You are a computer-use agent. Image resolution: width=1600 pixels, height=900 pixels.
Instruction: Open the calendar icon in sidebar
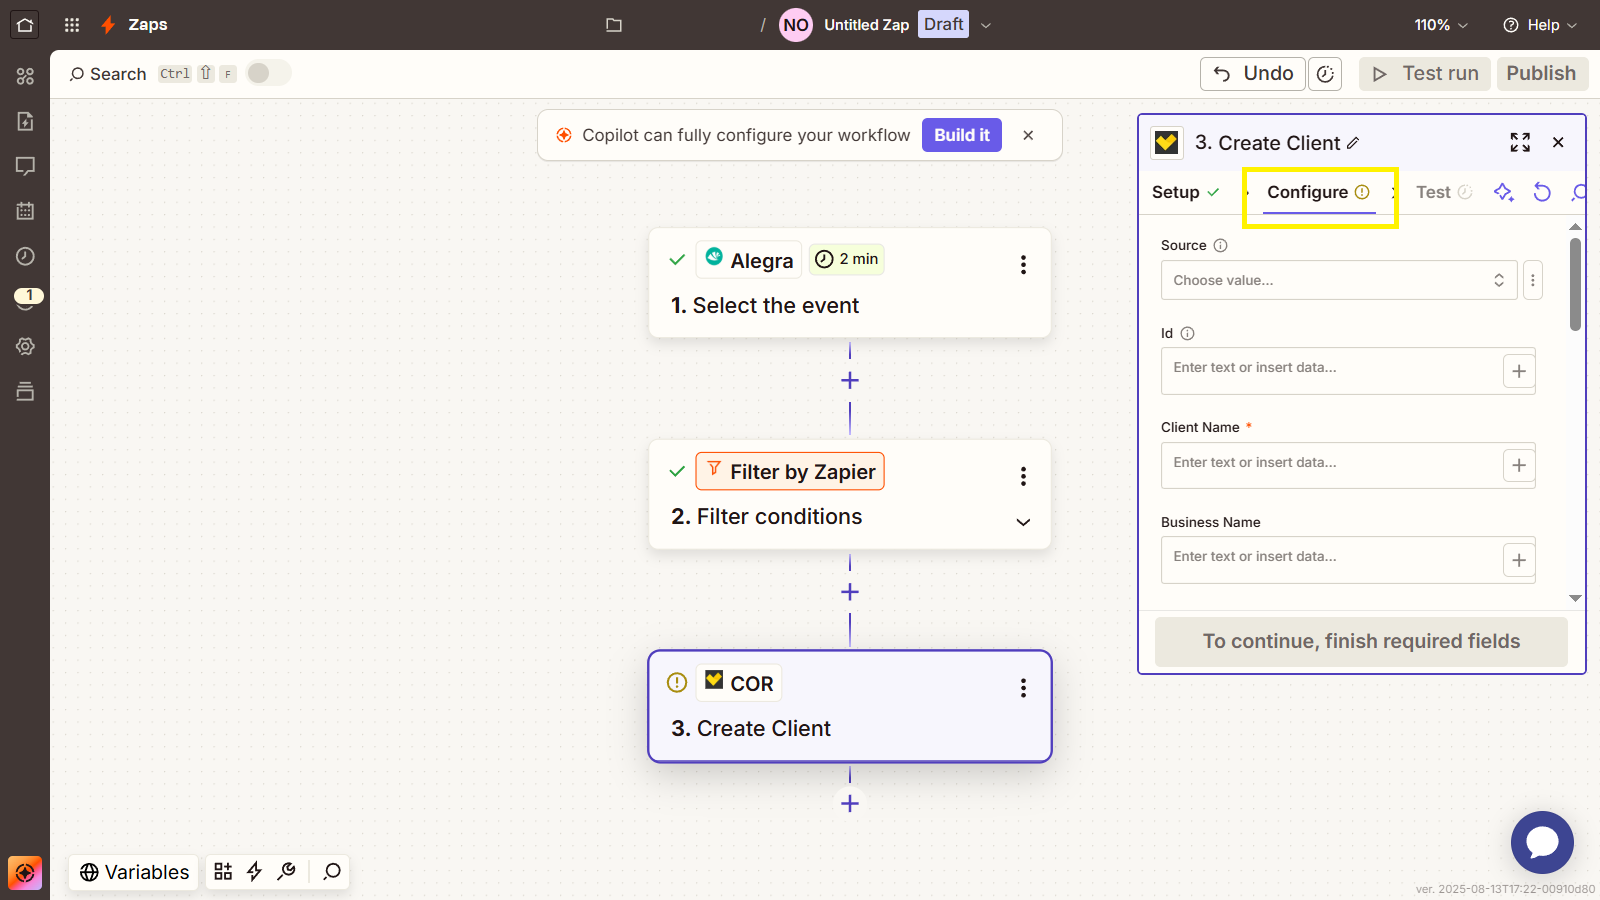25,211
